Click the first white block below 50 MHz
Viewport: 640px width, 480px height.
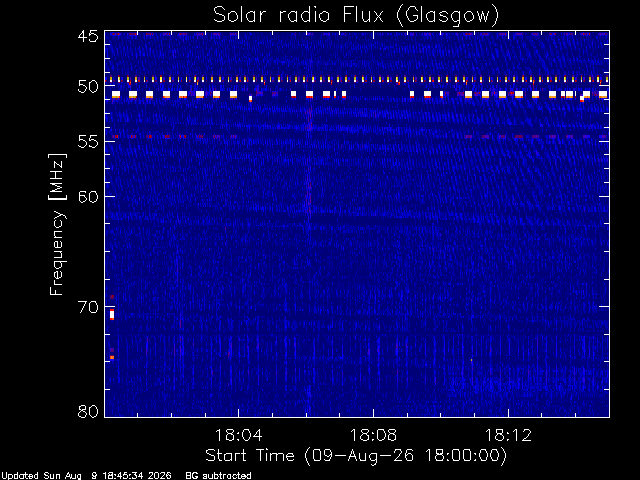click(116, 95)
